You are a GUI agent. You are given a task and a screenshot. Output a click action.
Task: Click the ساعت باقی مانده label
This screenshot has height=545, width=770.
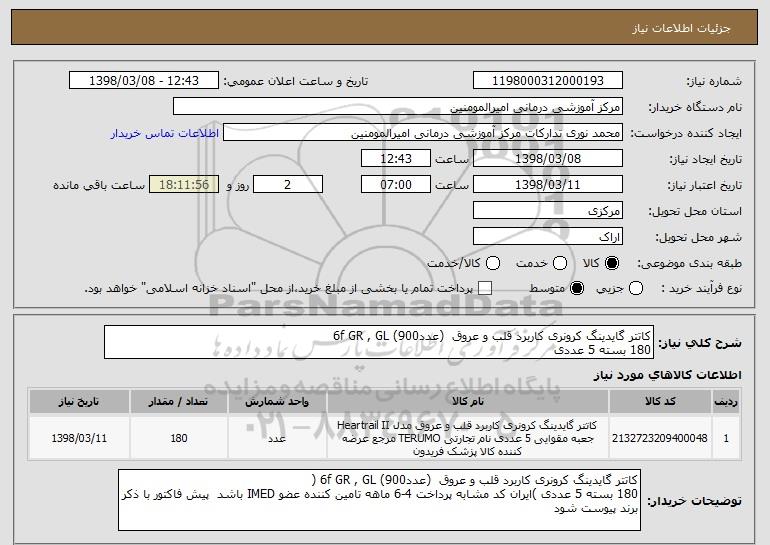coord(99,185)
